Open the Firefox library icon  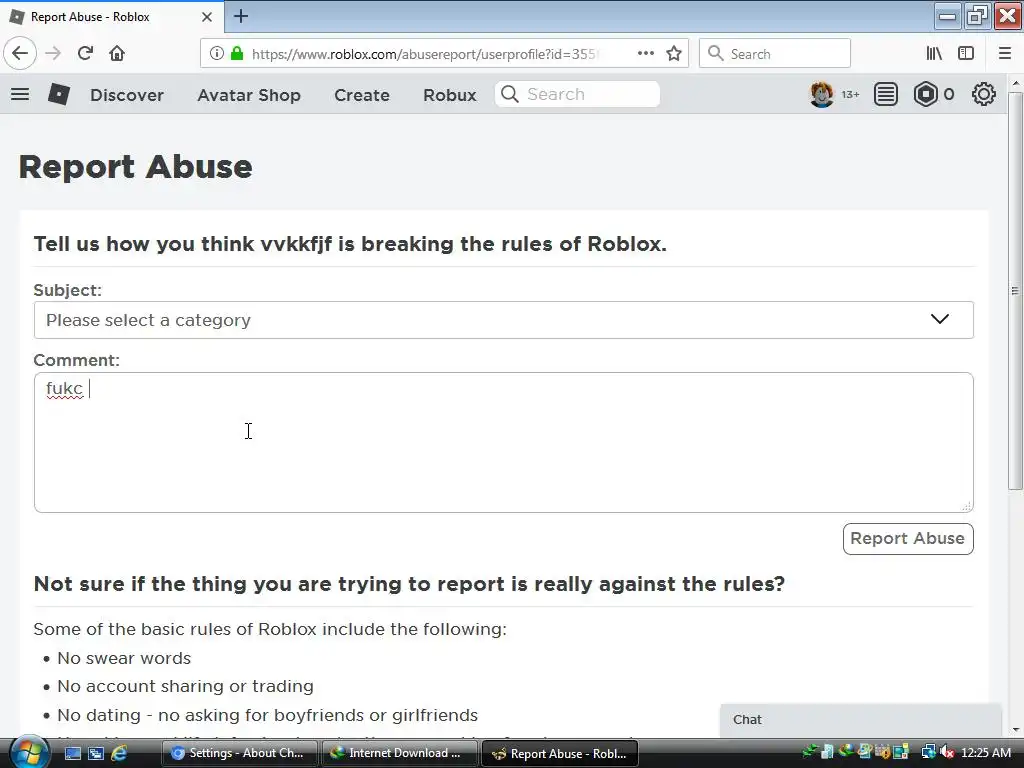click(x=934, y=54)
